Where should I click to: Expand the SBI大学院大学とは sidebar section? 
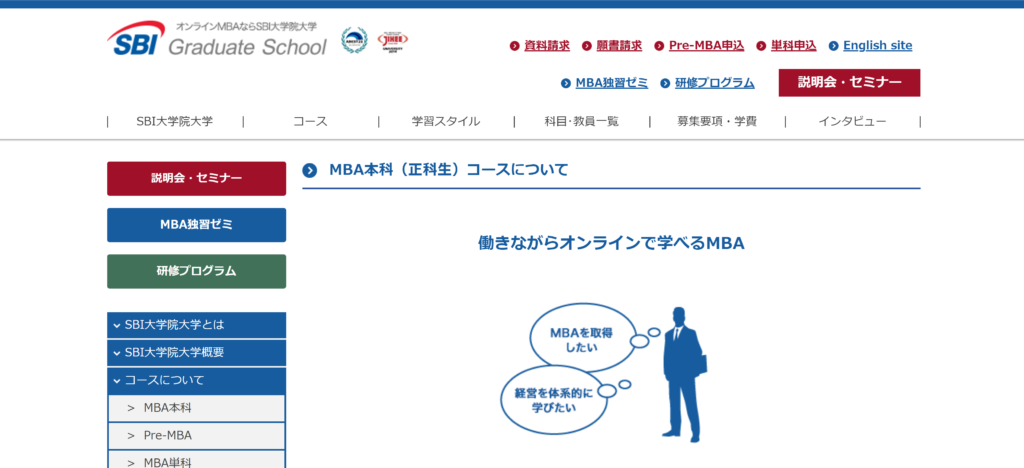tap(196, 325)
